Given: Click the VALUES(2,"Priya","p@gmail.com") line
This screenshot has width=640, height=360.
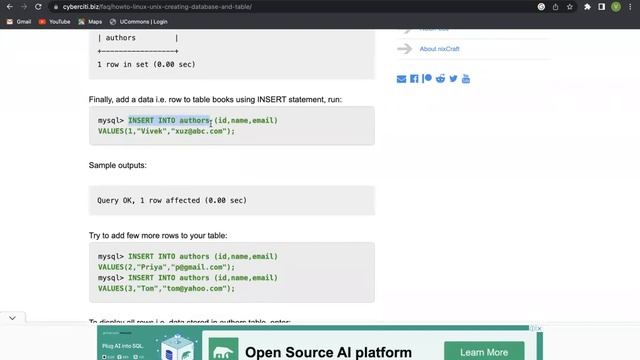Looking at the screenshot, I should click(167, 267).
